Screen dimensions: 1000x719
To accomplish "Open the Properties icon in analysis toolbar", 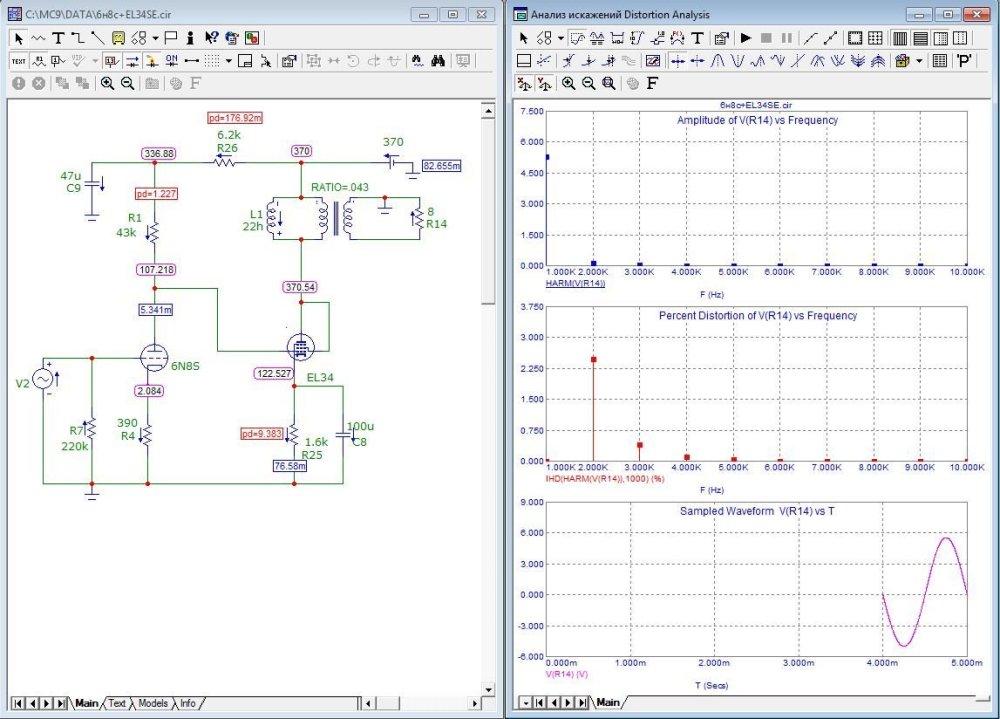I will (x=721, y=38).
